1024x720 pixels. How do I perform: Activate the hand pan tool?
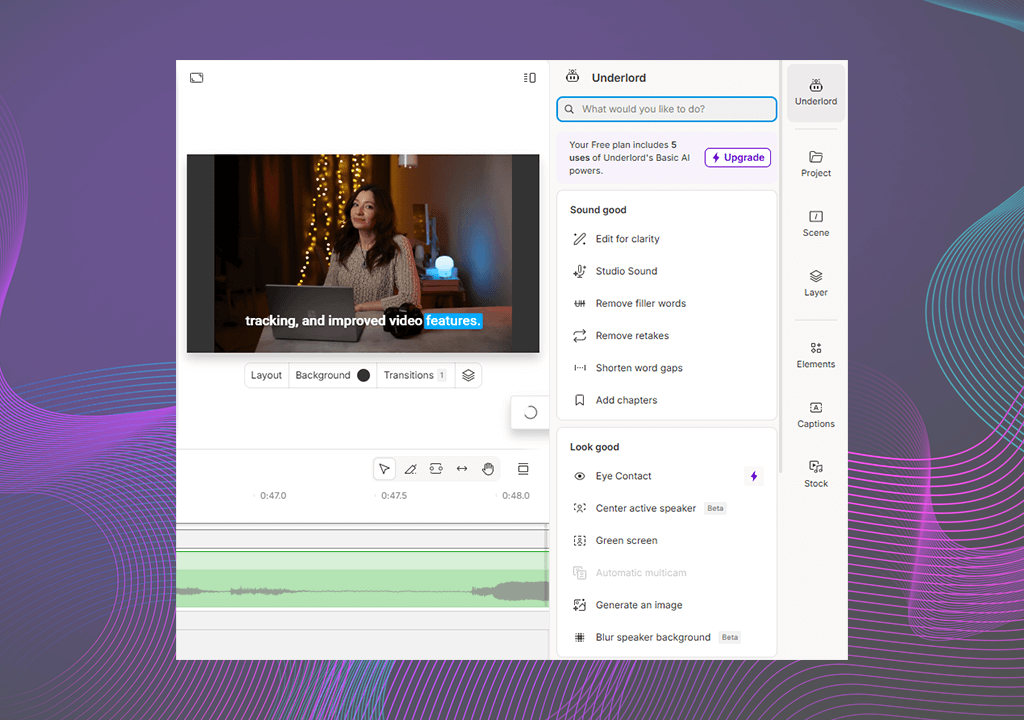(488, 469)
